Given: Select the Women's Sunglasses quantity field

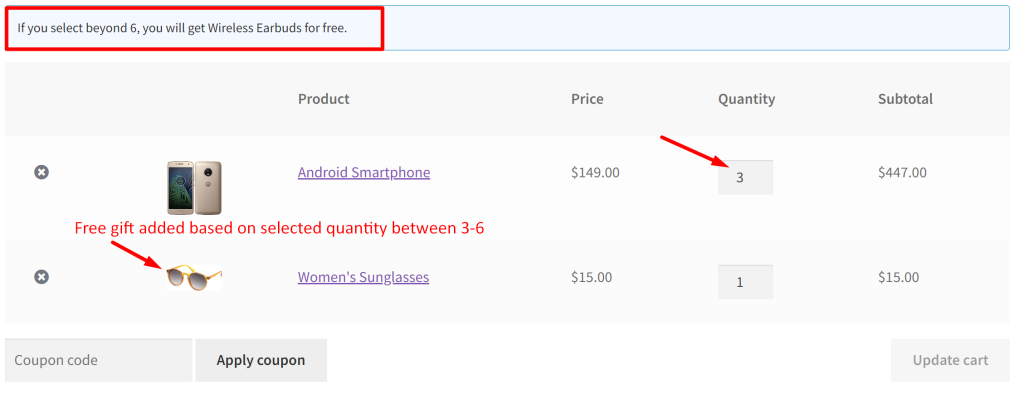Looking at the screenshot, I should coord(745,282).
